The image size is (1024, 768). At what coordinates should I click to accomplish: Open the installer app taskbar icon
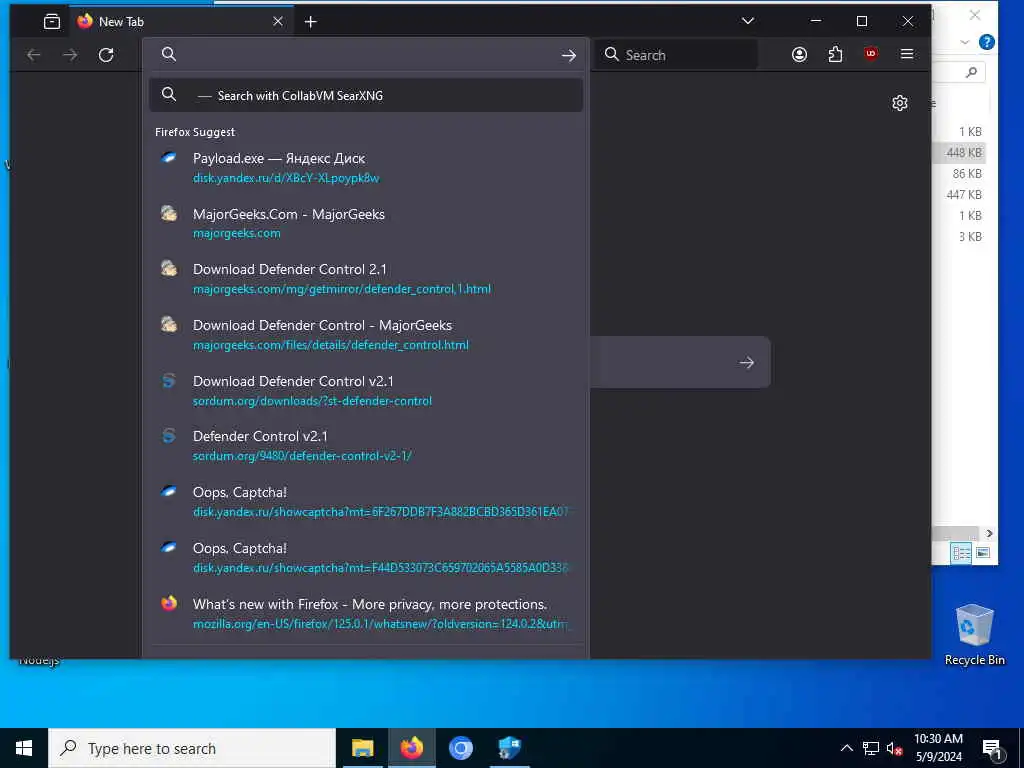tap(509, 748)
